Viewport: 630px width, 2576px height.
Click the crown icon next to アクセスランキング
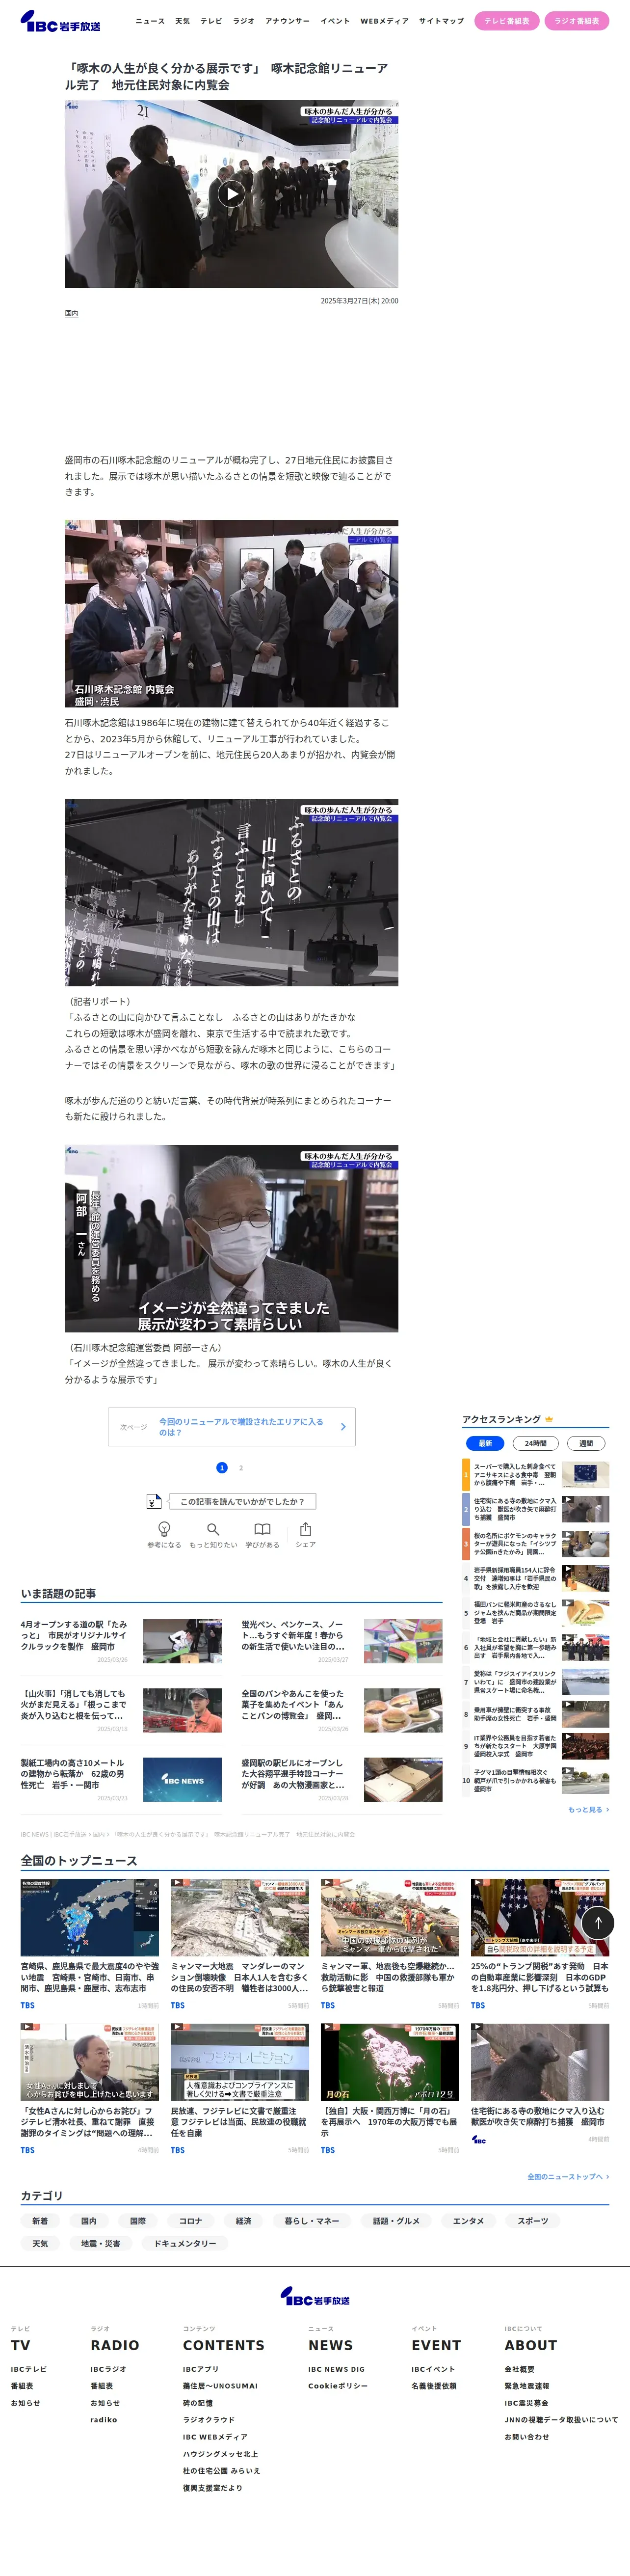click(549, 1419)
